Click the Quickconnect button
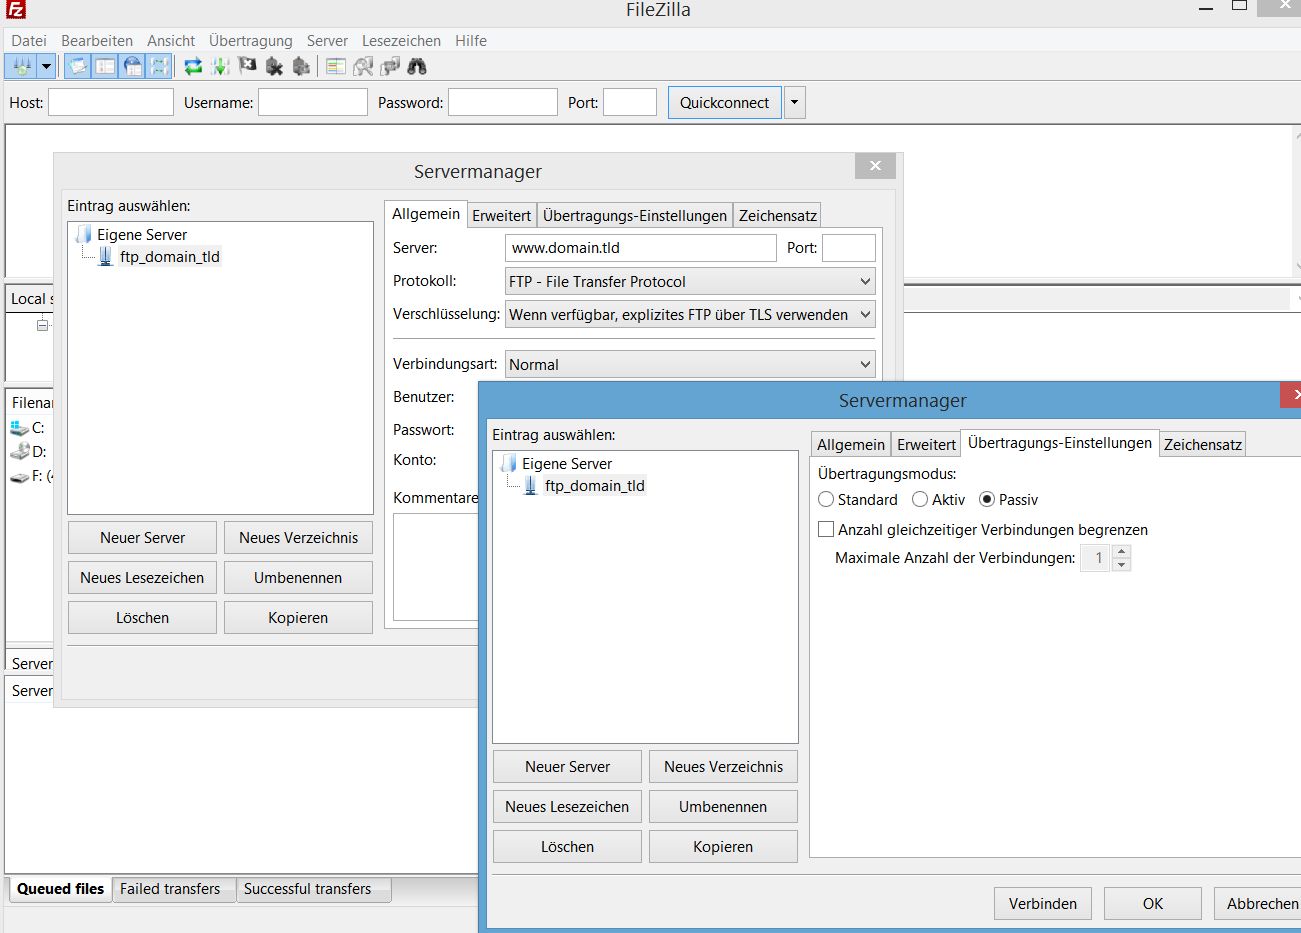The width and height of the screenshot is (1301, 933). click(x=725, y=102)
